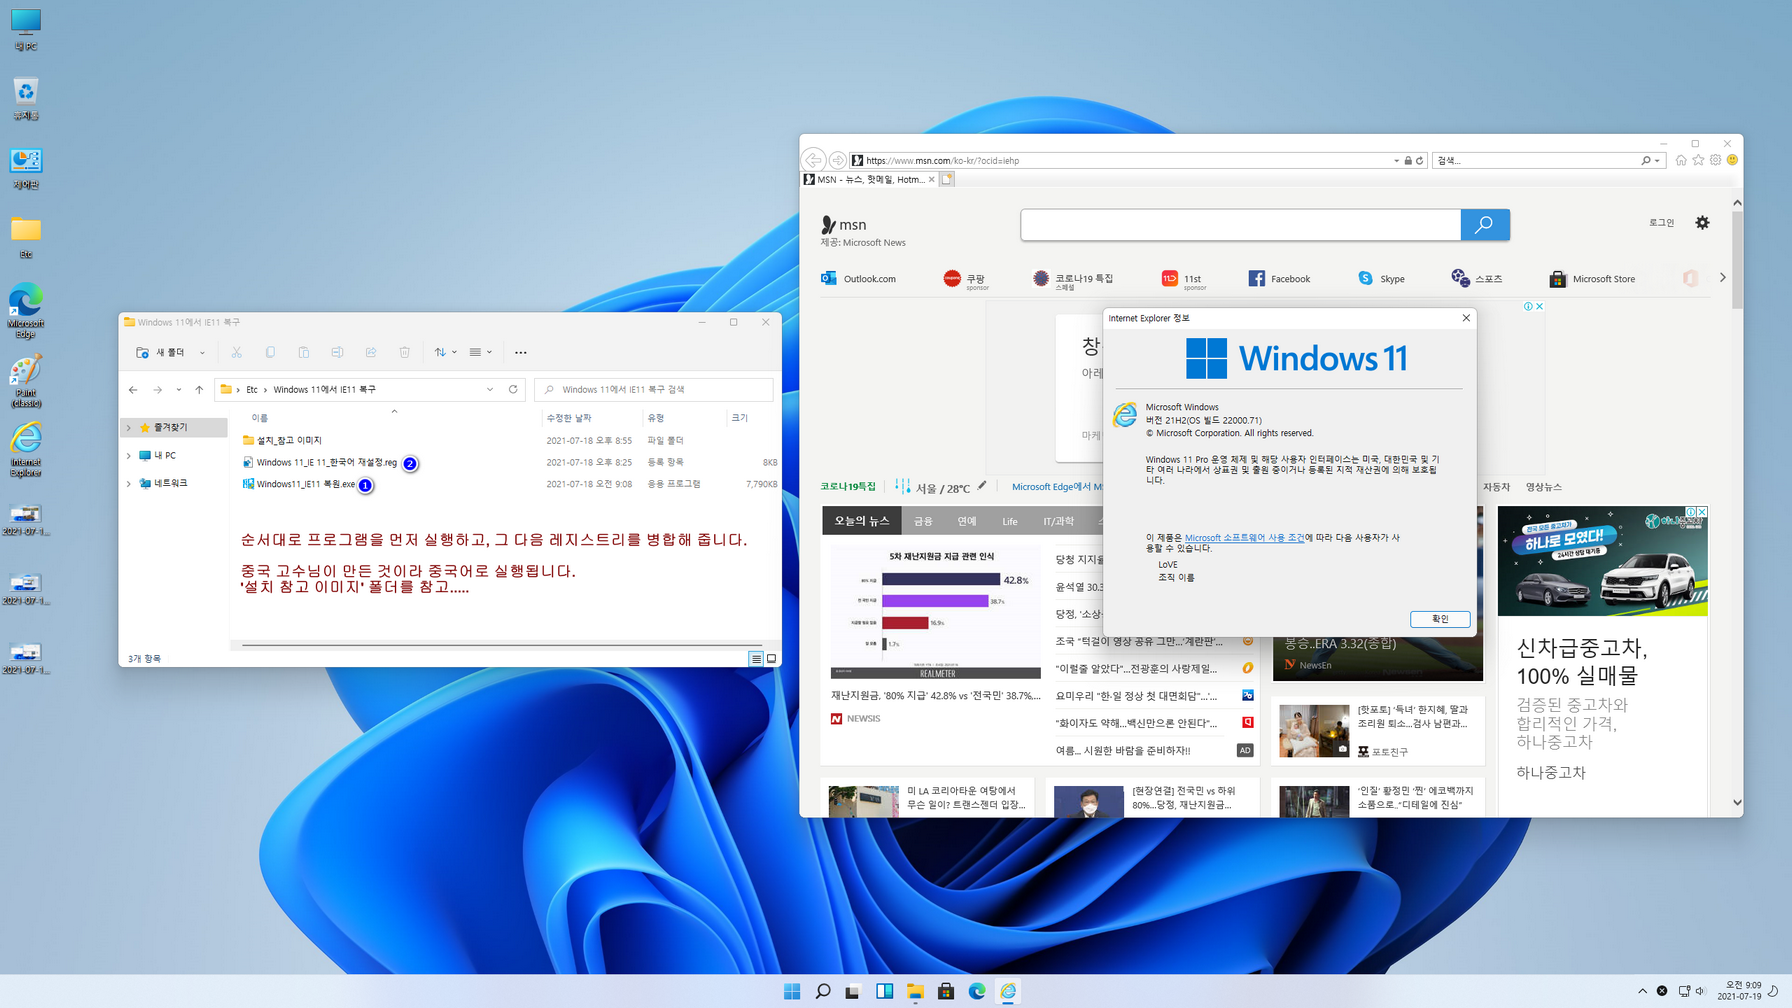Go back in File Explorer navigation

[133, 390]
